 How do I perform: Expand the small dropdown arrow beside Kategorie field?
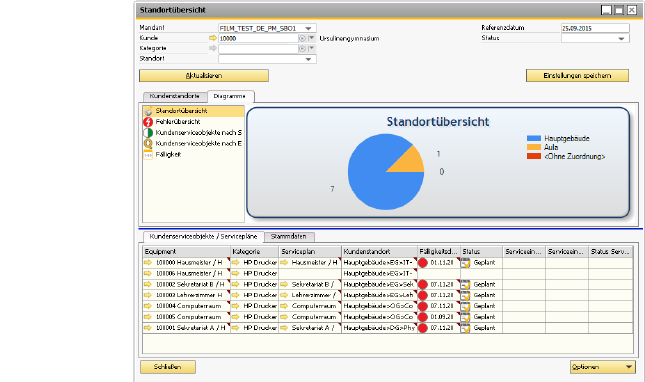pyautogui.click(x=311, y=48)
